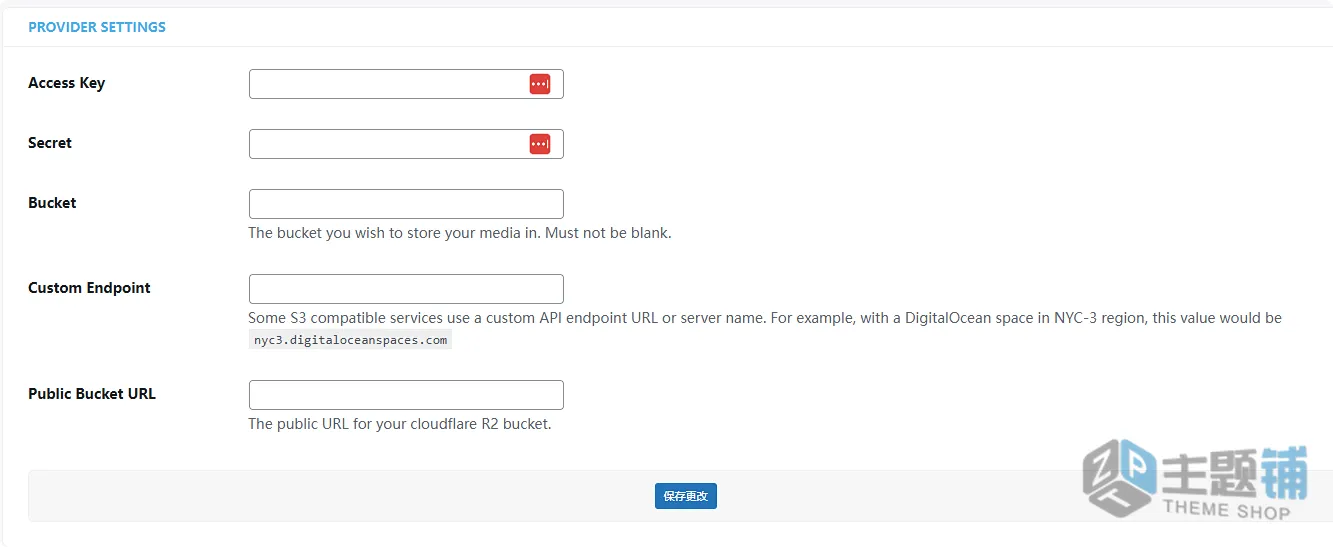
Task: Click the blue 保存更改 save button
Action: click(686, 496)
